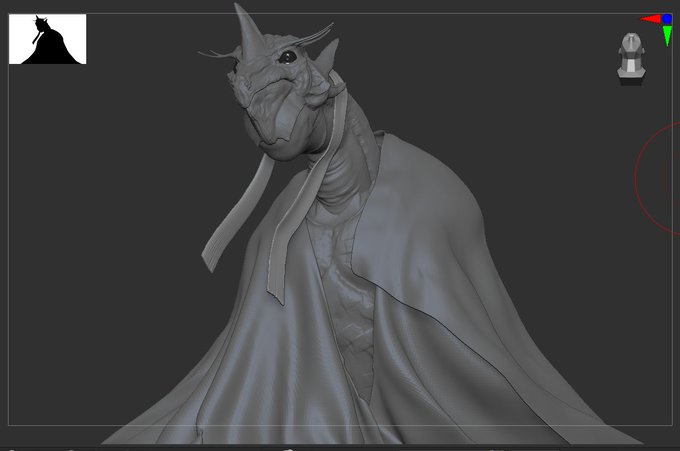Click the silhouette thumbnail preview
This screenshot has height=451, width=680.
48,39
